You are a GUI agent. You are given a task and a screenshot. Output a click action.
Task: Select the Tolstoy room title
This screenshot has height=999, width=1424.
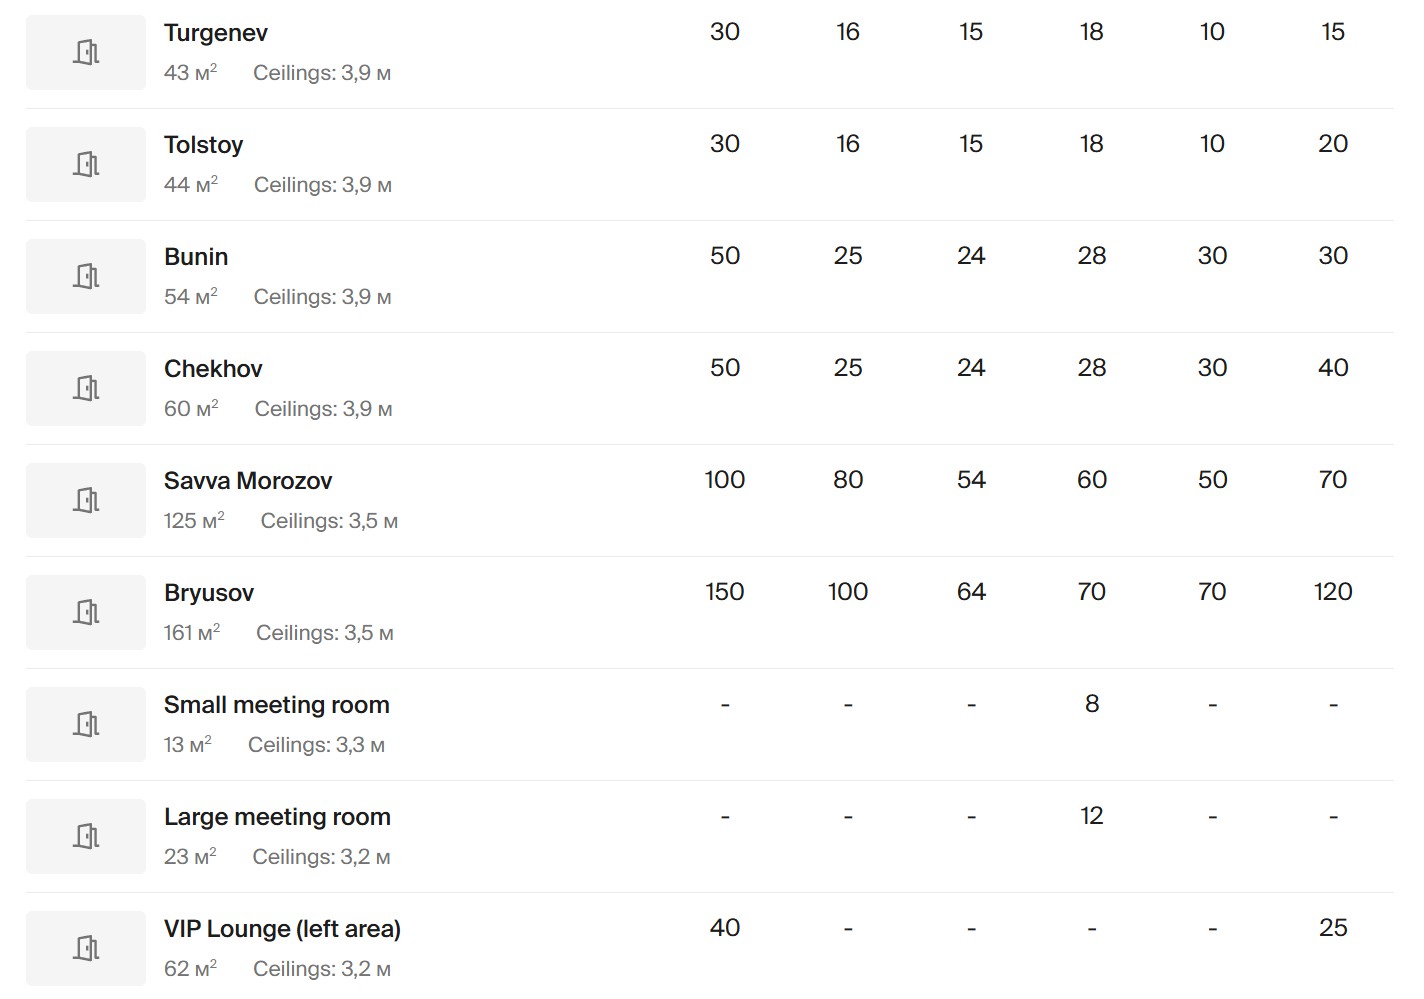tap(203, 145)
